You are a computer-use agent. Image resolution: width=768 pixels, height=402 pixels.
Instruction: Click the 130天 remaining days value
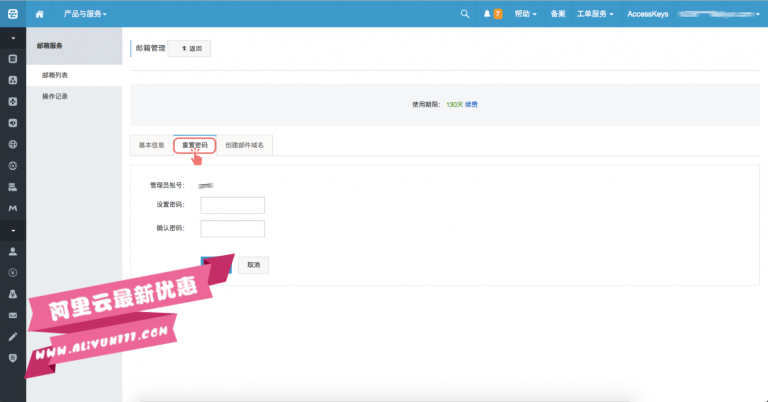[x=455, y=104]
